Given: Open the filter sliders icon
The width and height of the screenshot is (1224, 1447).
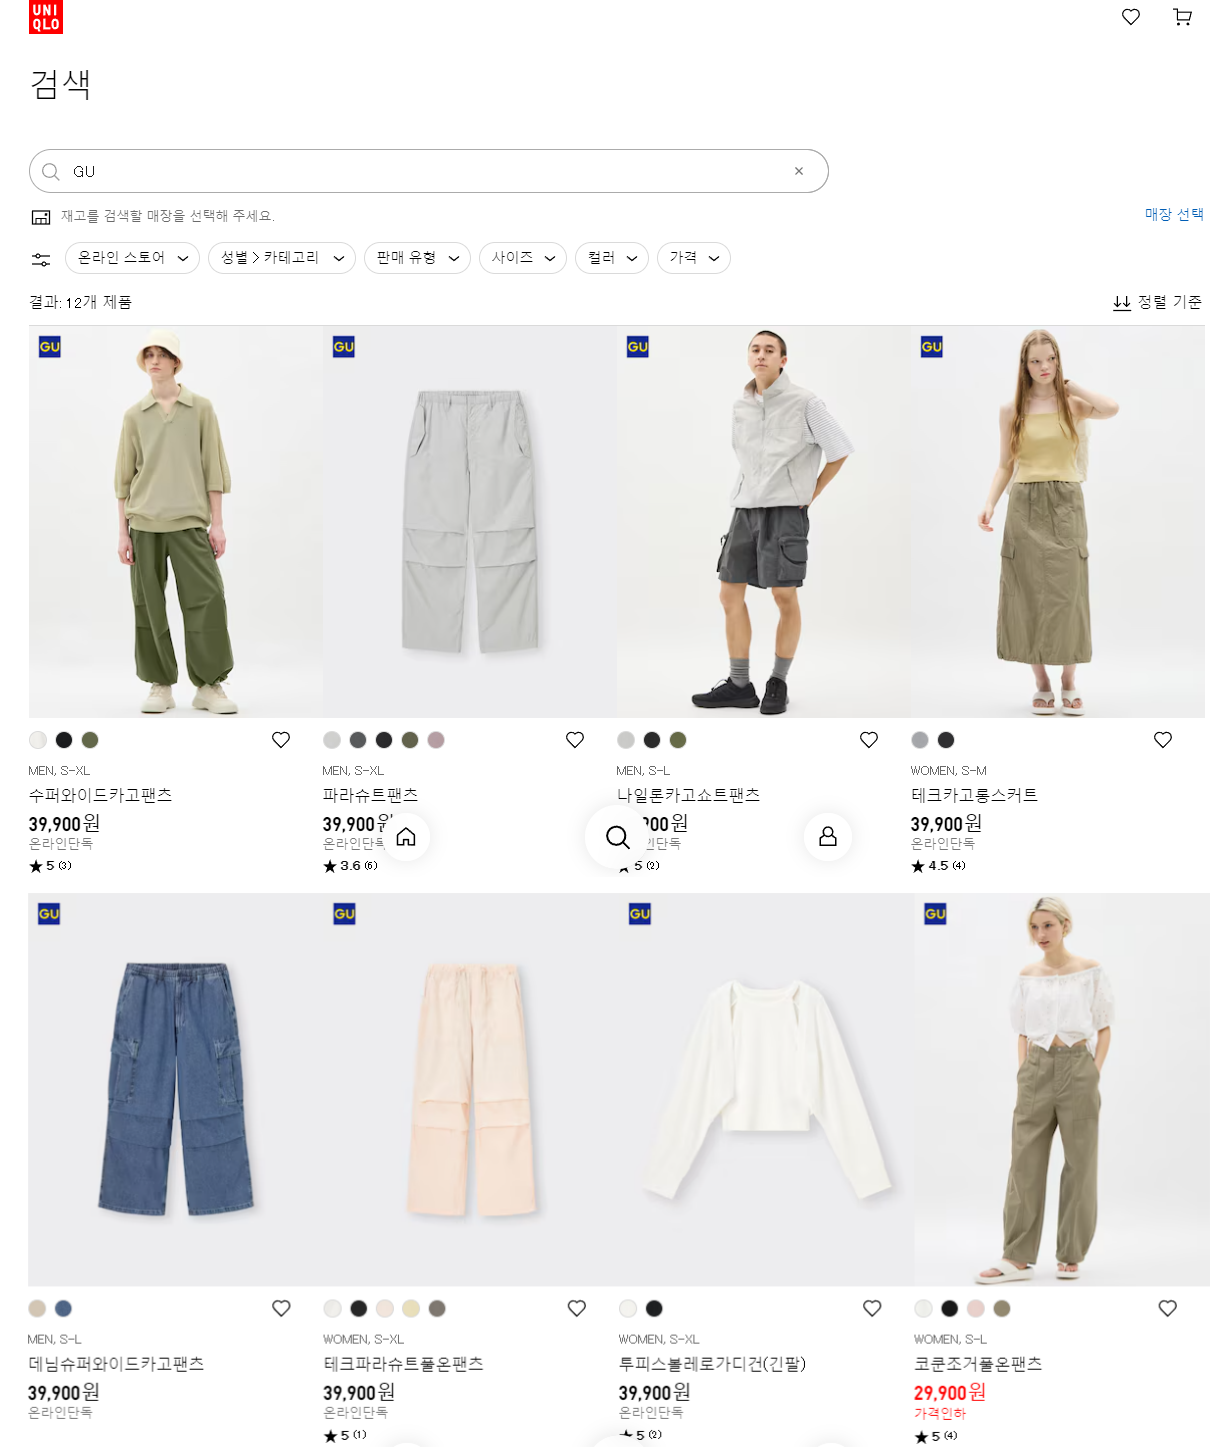Looking at the screenshot, I should click(41, 259).
